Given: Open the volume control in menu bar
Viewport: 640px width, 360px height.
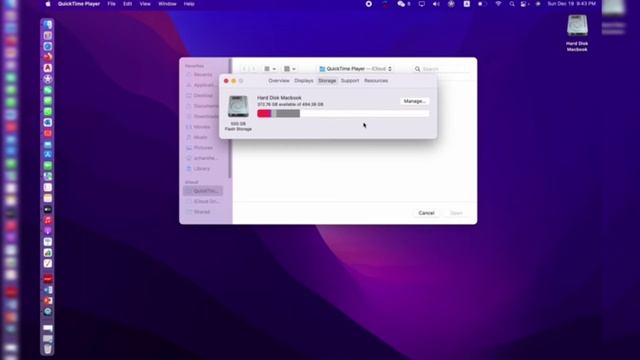Looking at the screenshot, I should (436, 4).
